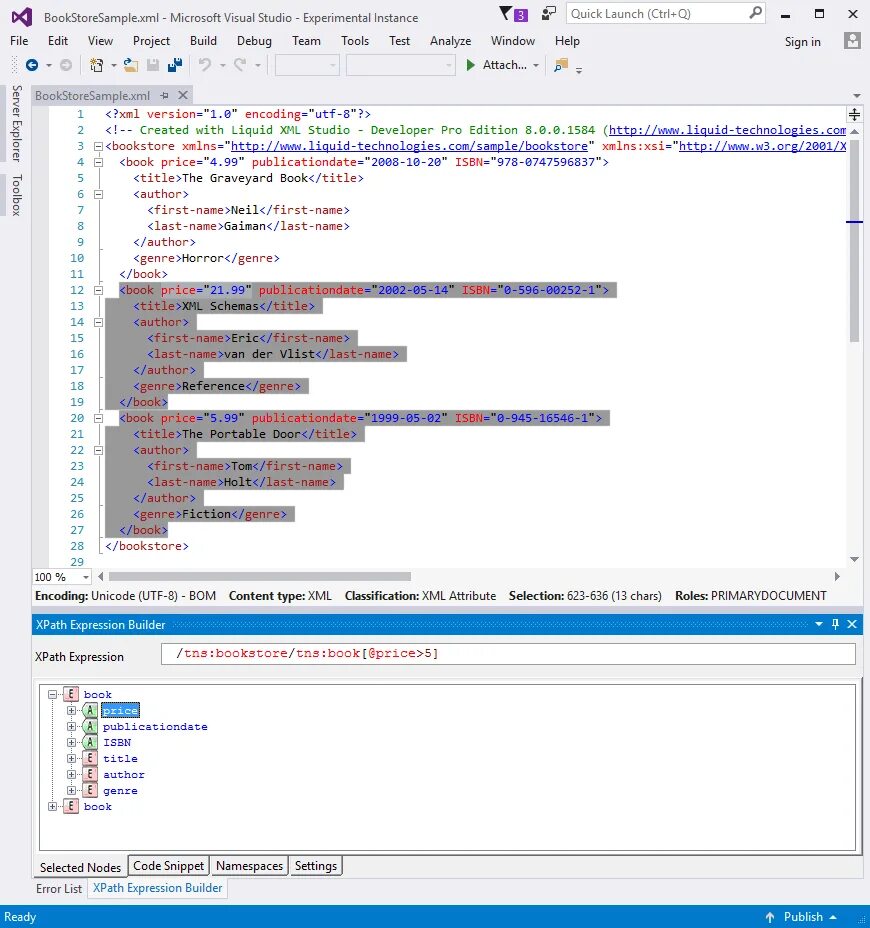Click in the Quick Launch search box
The height and width of the screenshot is (928, 870).
coord(656,14)
